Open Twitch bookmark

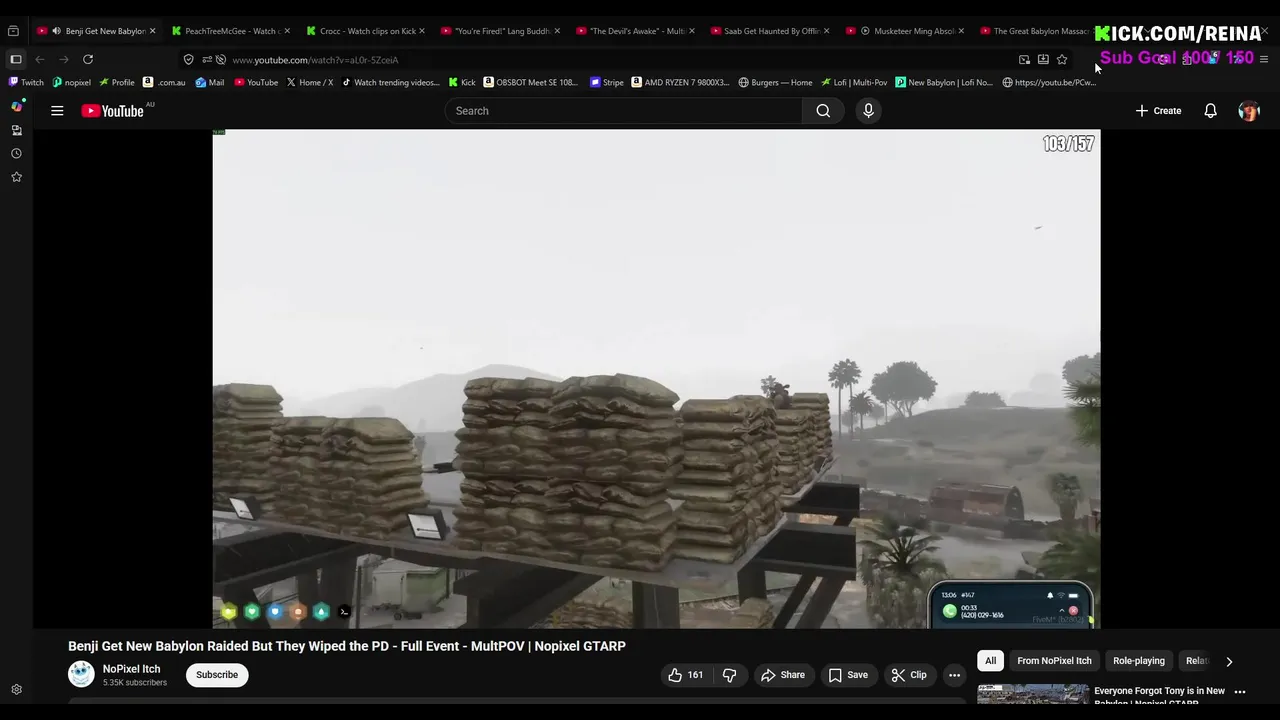pos(26,82)
